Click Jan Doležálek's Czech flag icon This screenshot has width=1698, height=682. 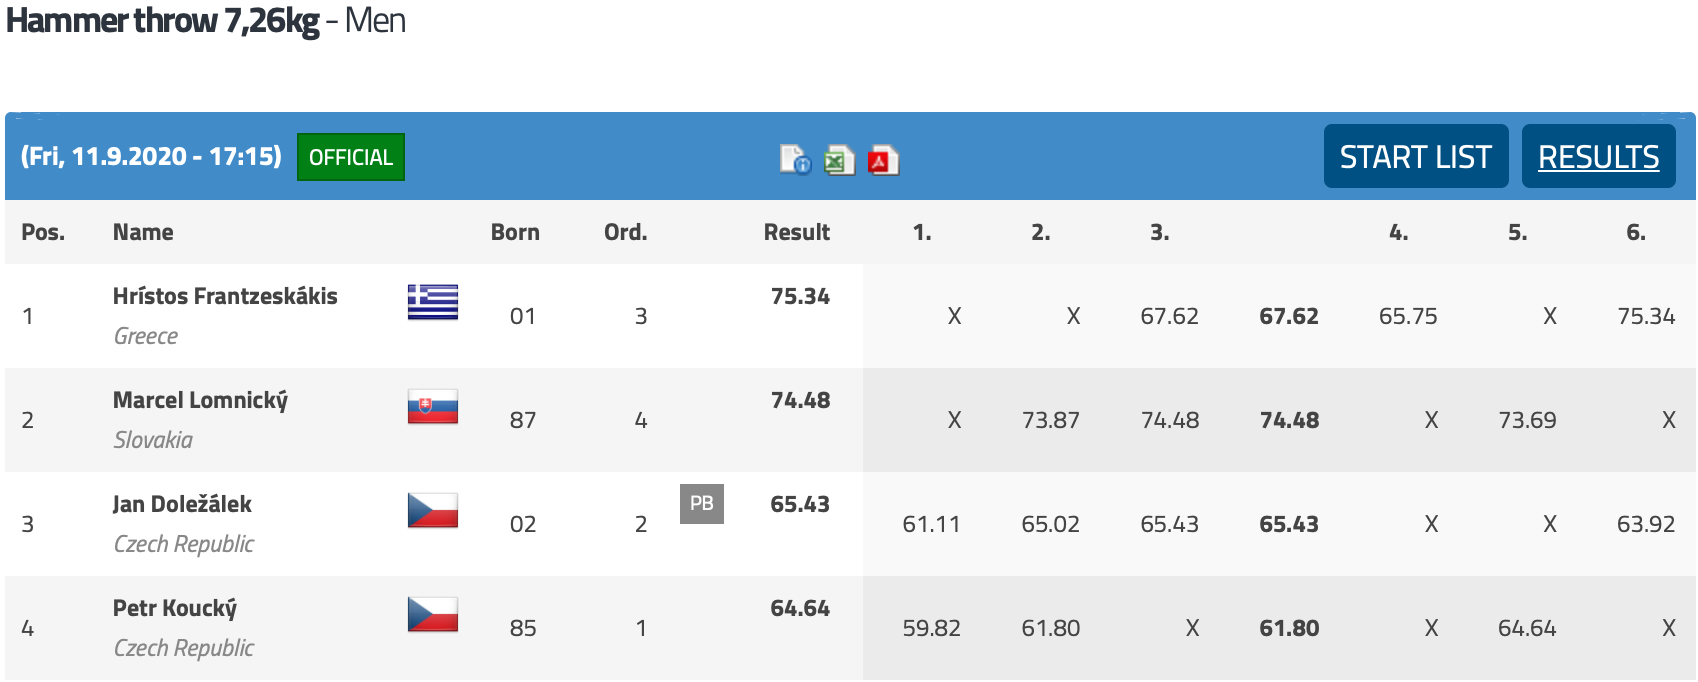(433, 510)
